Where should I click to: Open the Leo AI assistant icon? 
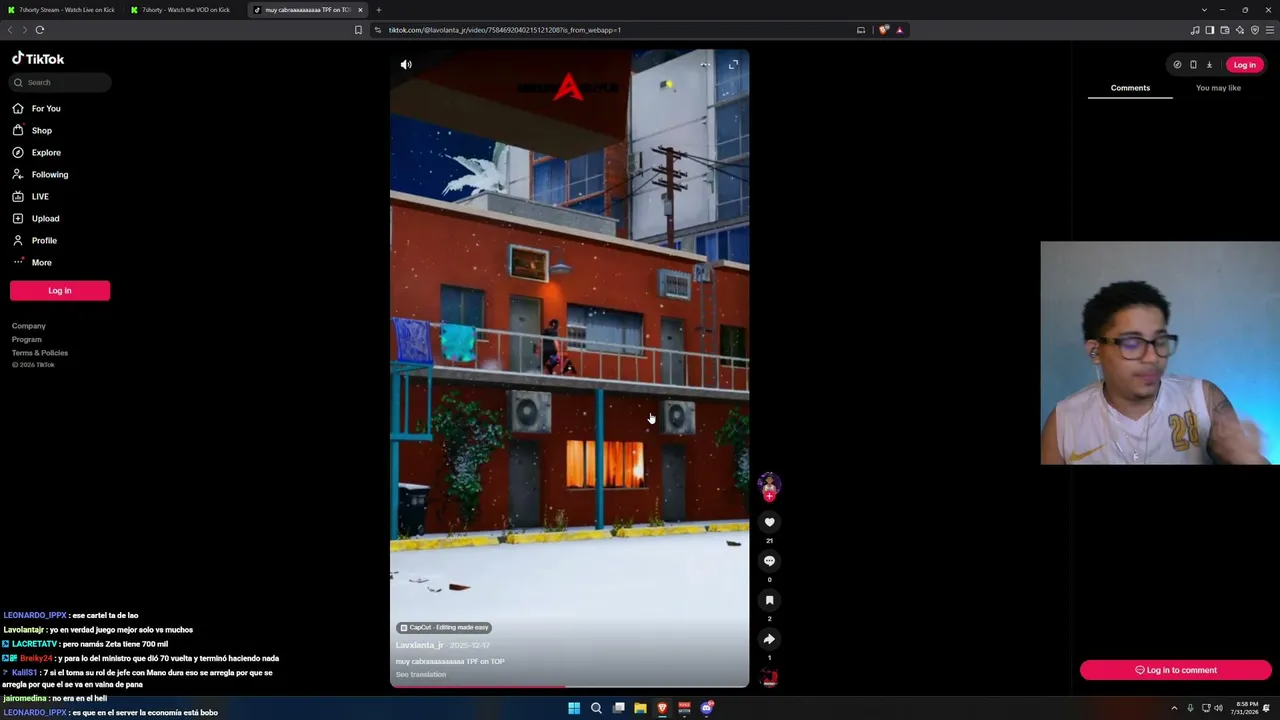1240,30
